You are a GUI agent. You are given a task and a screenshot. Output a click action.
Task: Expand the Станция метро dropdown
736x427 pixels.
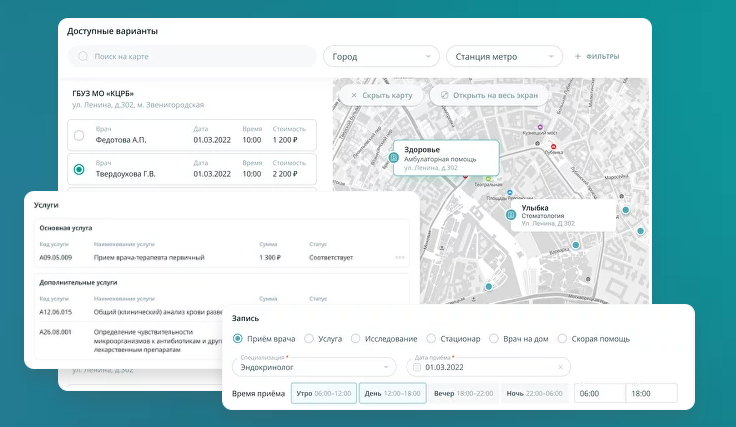[503, 57]
